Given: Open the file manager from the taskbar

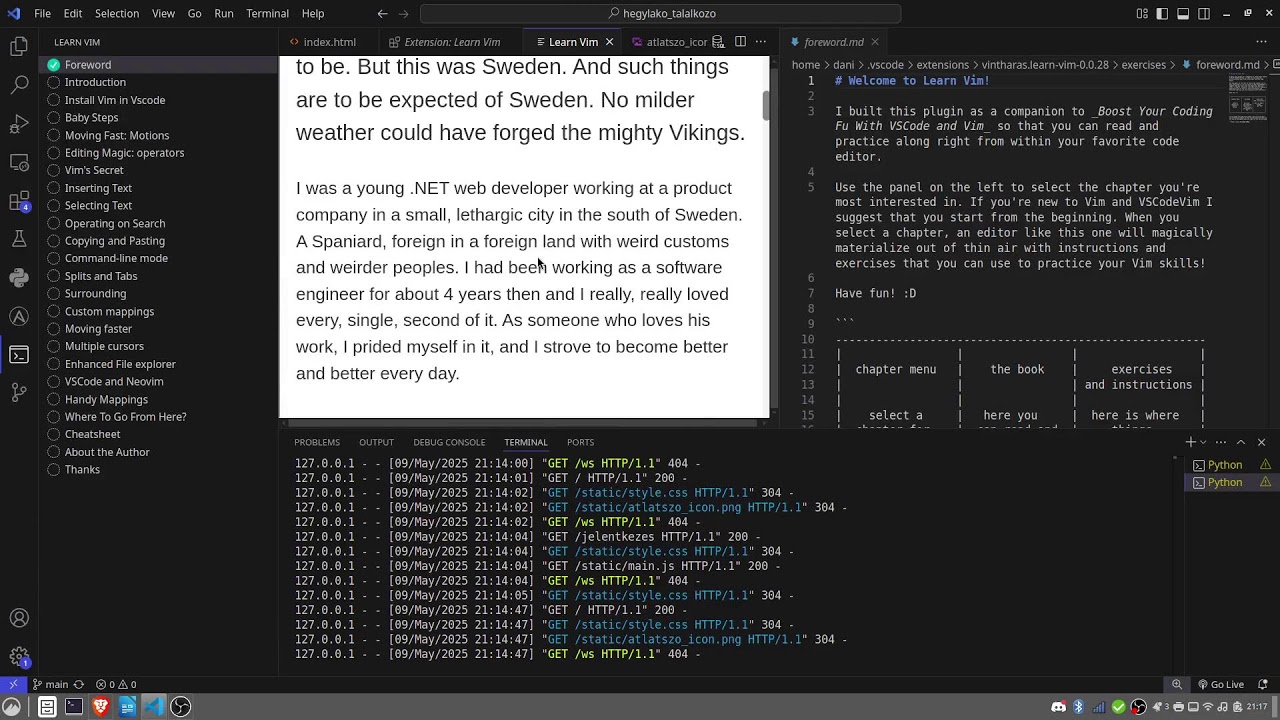Looking at the screenshot, I should [x=46, y=707].
